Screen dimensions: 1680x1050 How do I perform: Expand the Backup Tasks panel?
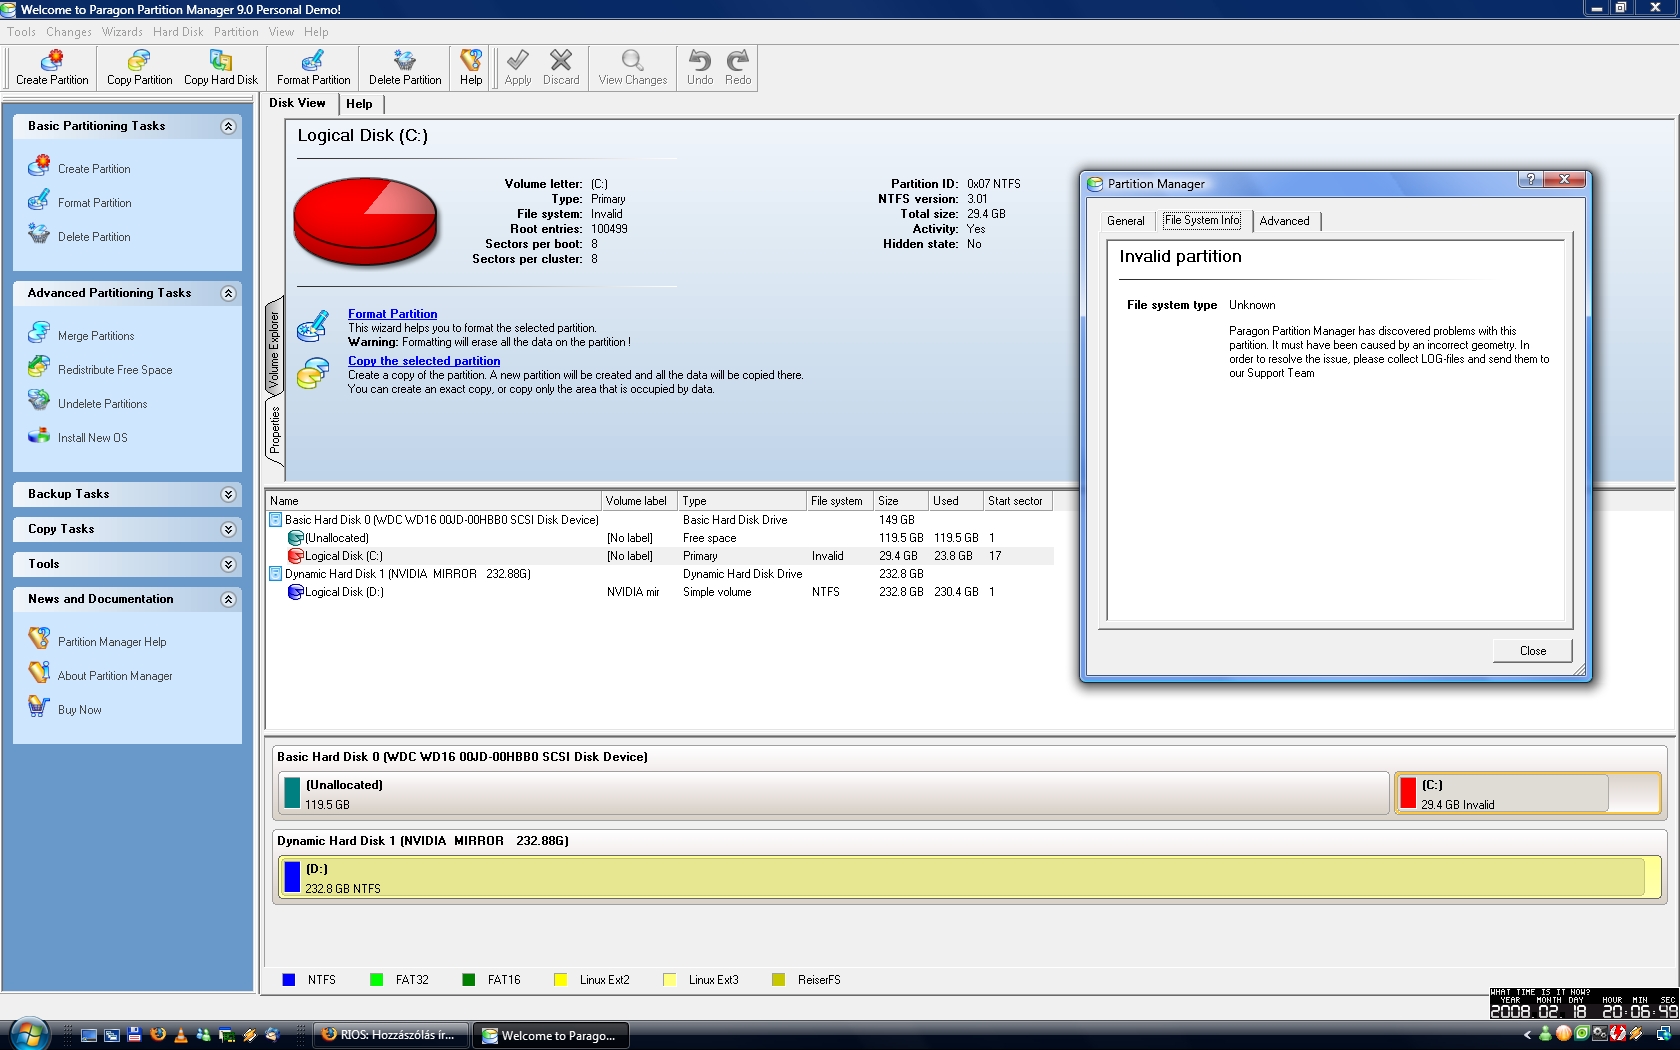(x=228, y=495)
